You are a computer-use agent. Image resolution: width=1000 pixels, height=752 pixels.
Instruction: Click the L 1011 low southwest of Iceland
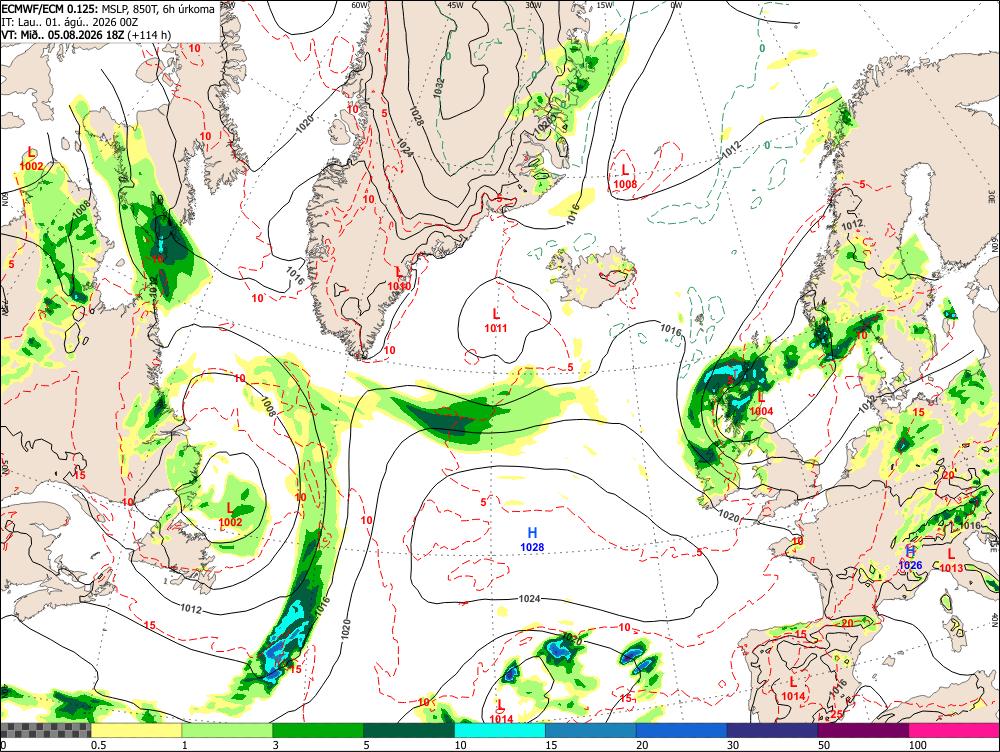(496, 320)
